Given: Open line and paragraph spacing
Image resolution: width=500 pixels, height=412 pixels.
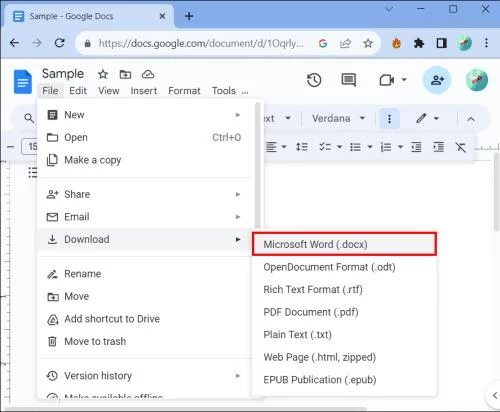Looking at the screenshot, I should [x=302, y=147].
